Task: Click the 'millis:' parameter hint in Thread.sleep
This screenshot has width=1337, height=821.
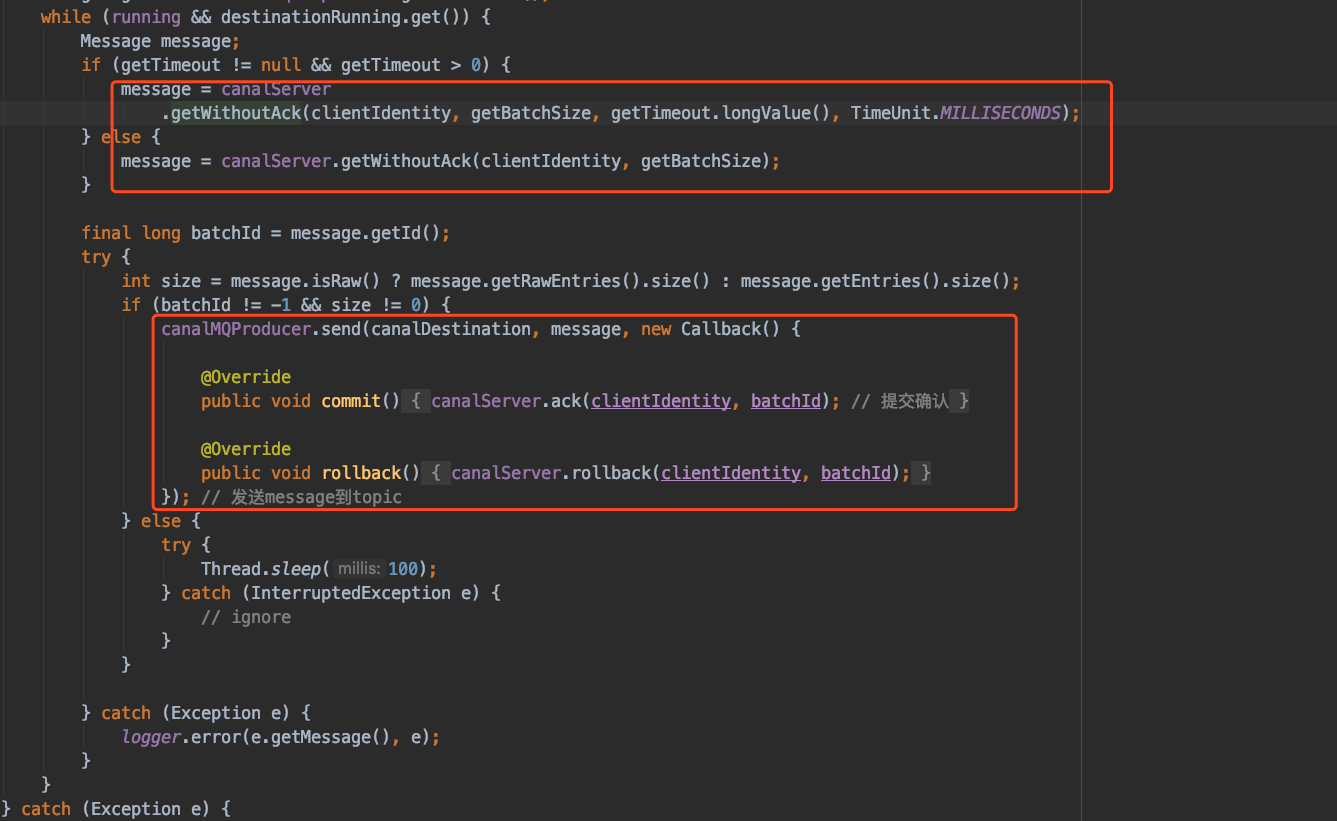Action: pos(358,569)
